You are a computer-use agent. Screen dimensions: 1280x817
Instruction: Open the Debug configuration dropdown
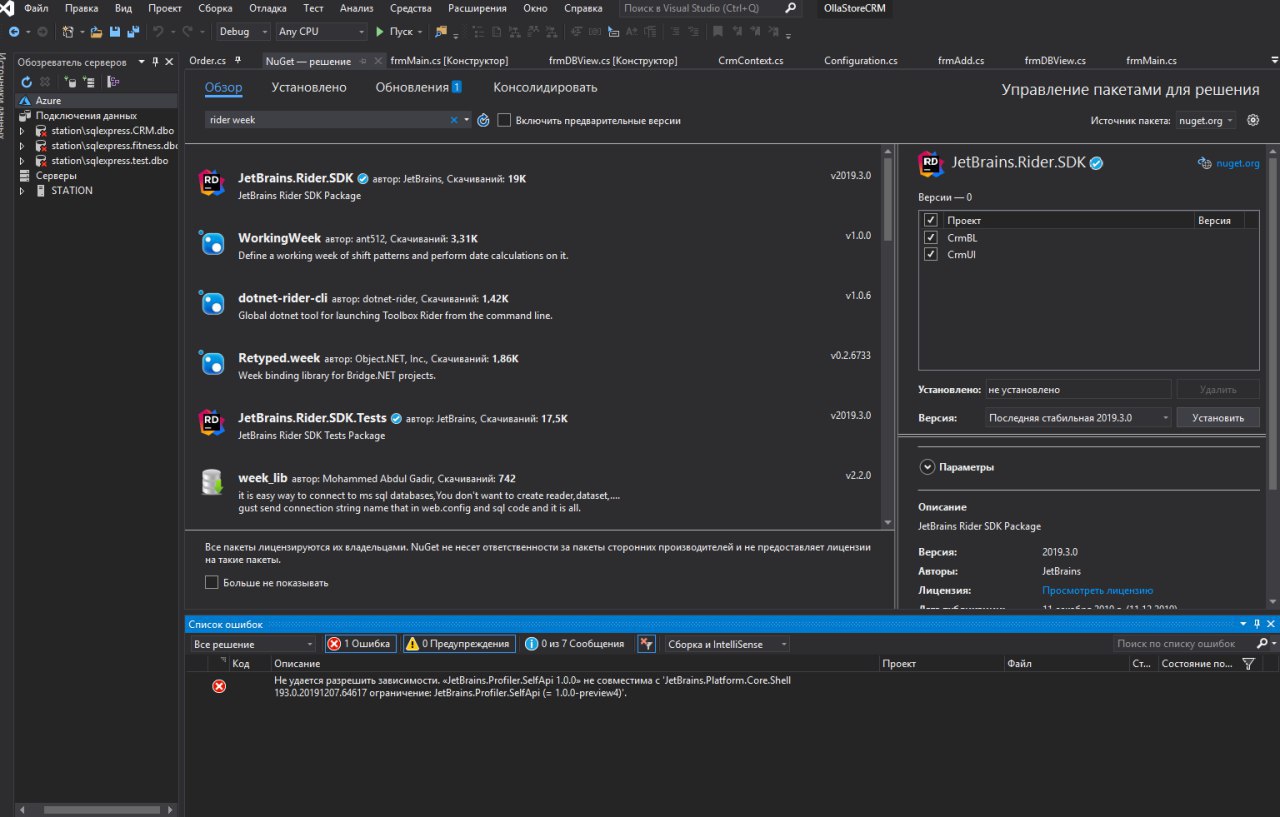click(241, 32)
